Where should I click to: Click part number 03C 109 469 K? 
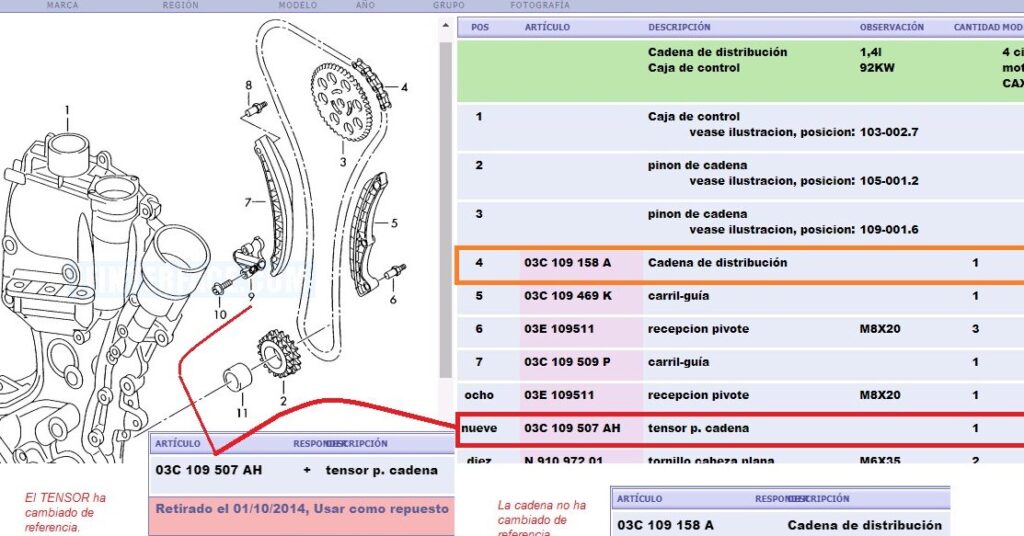pyautogui.click(x=566, y=296)
